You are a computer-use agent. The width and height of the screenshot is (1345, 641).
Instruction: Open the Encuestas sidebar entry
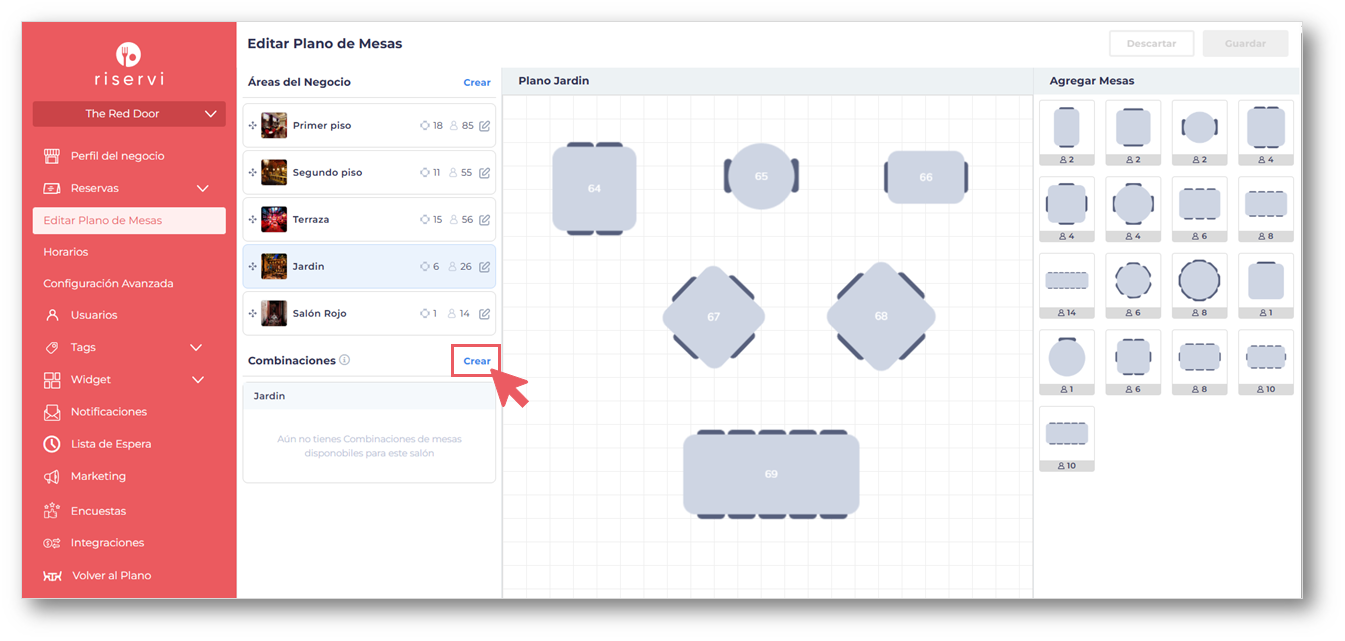point(85,511)
